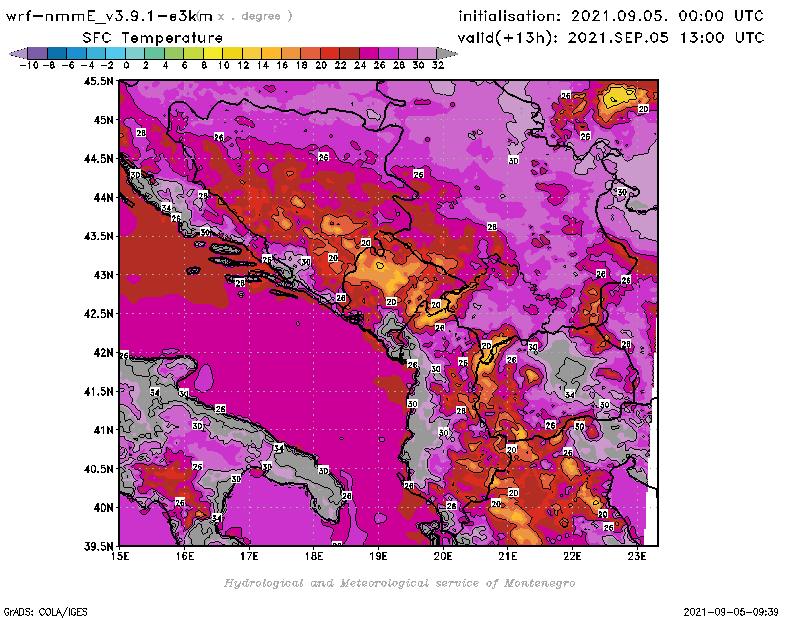Click the SFC Temperature heading
Screen dimensions: 800x618
pyautogui.click(x=153, y=38)
